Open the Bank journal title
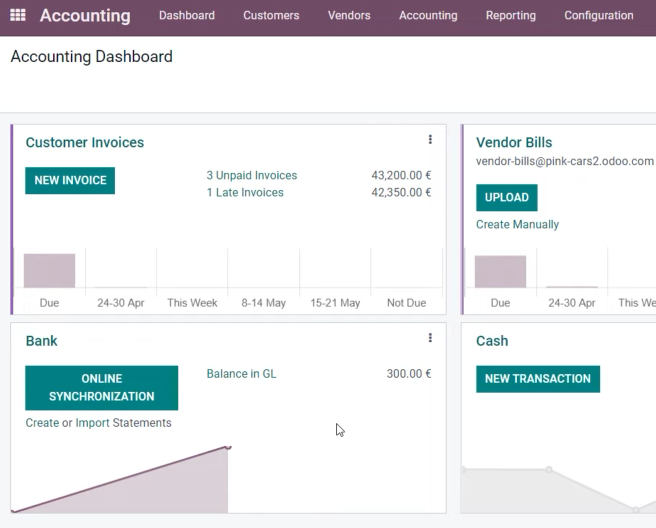Screen dimensions: 656x528 coord(41,341)
